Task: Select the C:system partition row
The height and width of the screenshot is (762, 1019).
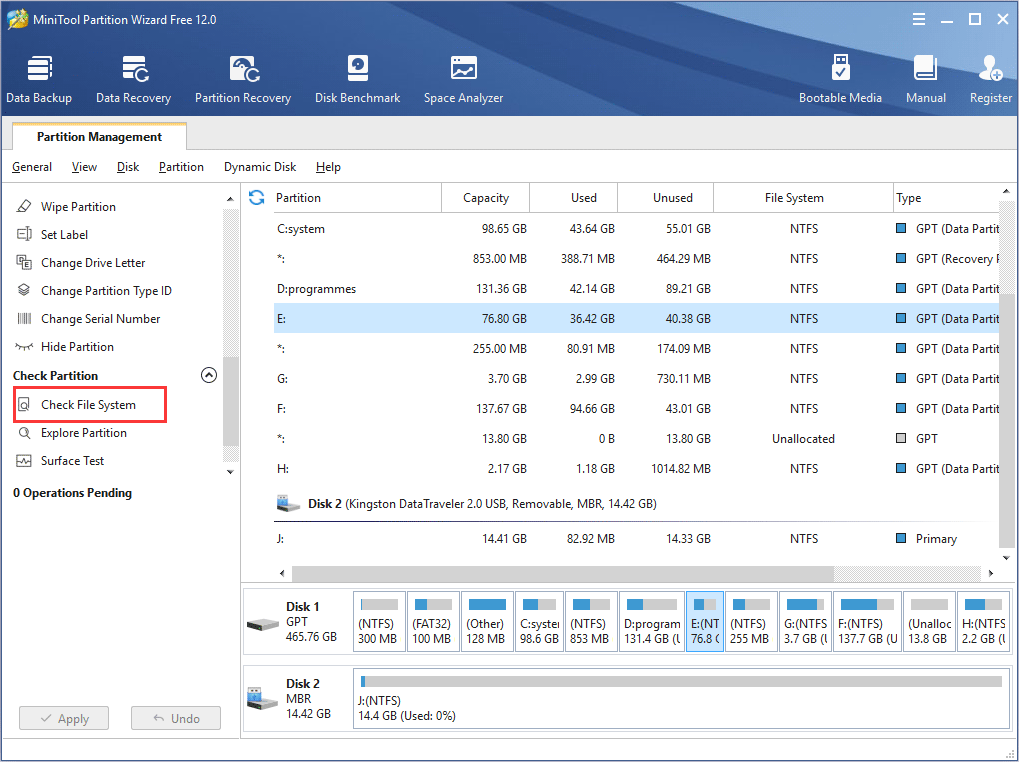Action: pos(636,229)
